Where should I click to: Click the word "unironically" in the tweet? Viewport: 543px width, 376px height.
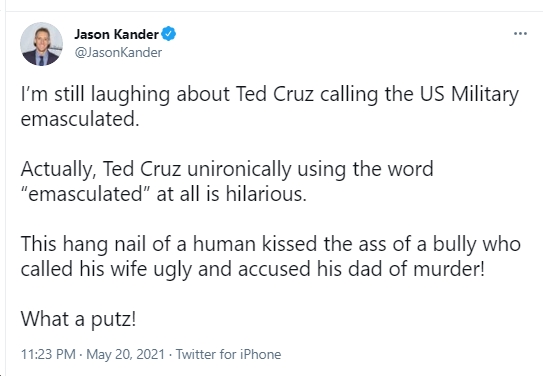[x=239, y=169]
